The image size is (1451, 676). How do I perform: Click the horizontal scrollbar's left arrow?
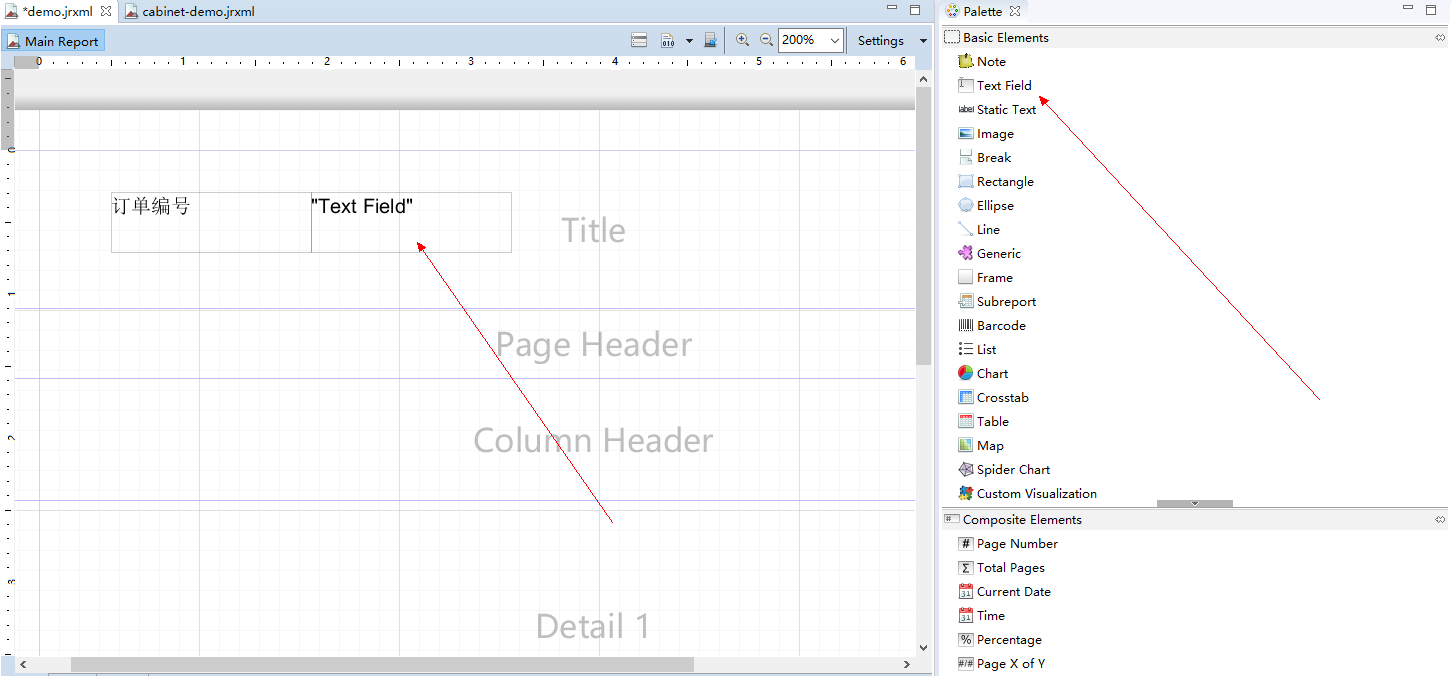(x=23, y=664)
